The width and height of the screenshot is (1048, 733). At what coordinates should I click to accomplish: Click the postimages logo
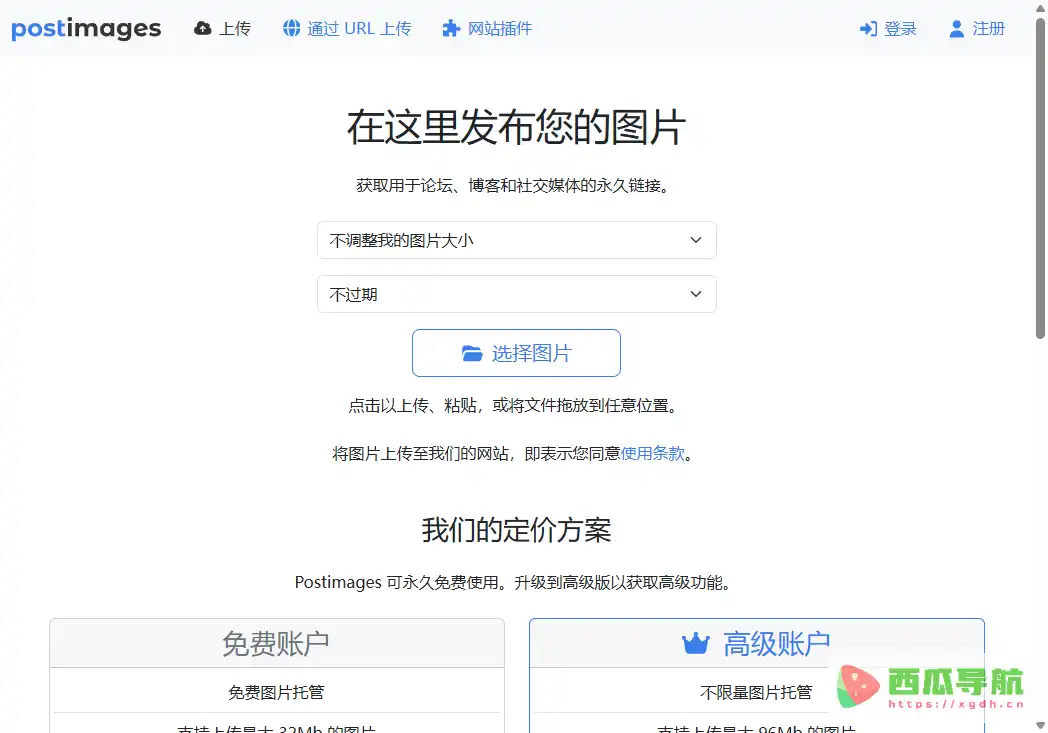click(86, 29)
